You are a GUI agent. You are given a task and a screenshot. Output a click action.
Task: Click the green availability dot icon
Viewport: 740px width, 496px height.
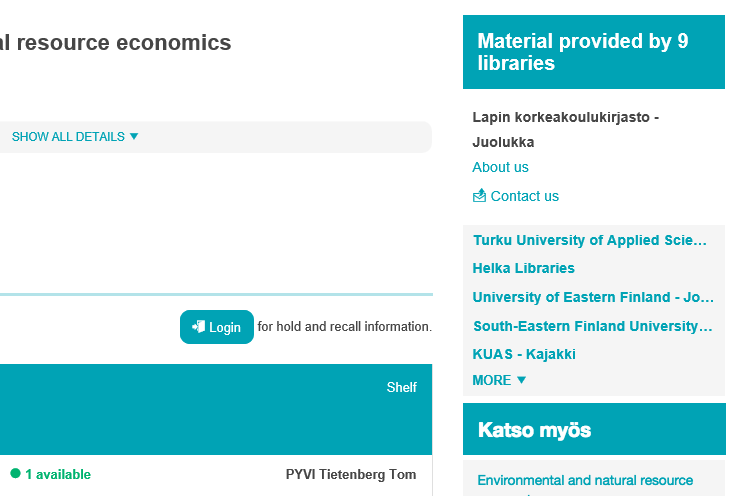click(15, 474)
